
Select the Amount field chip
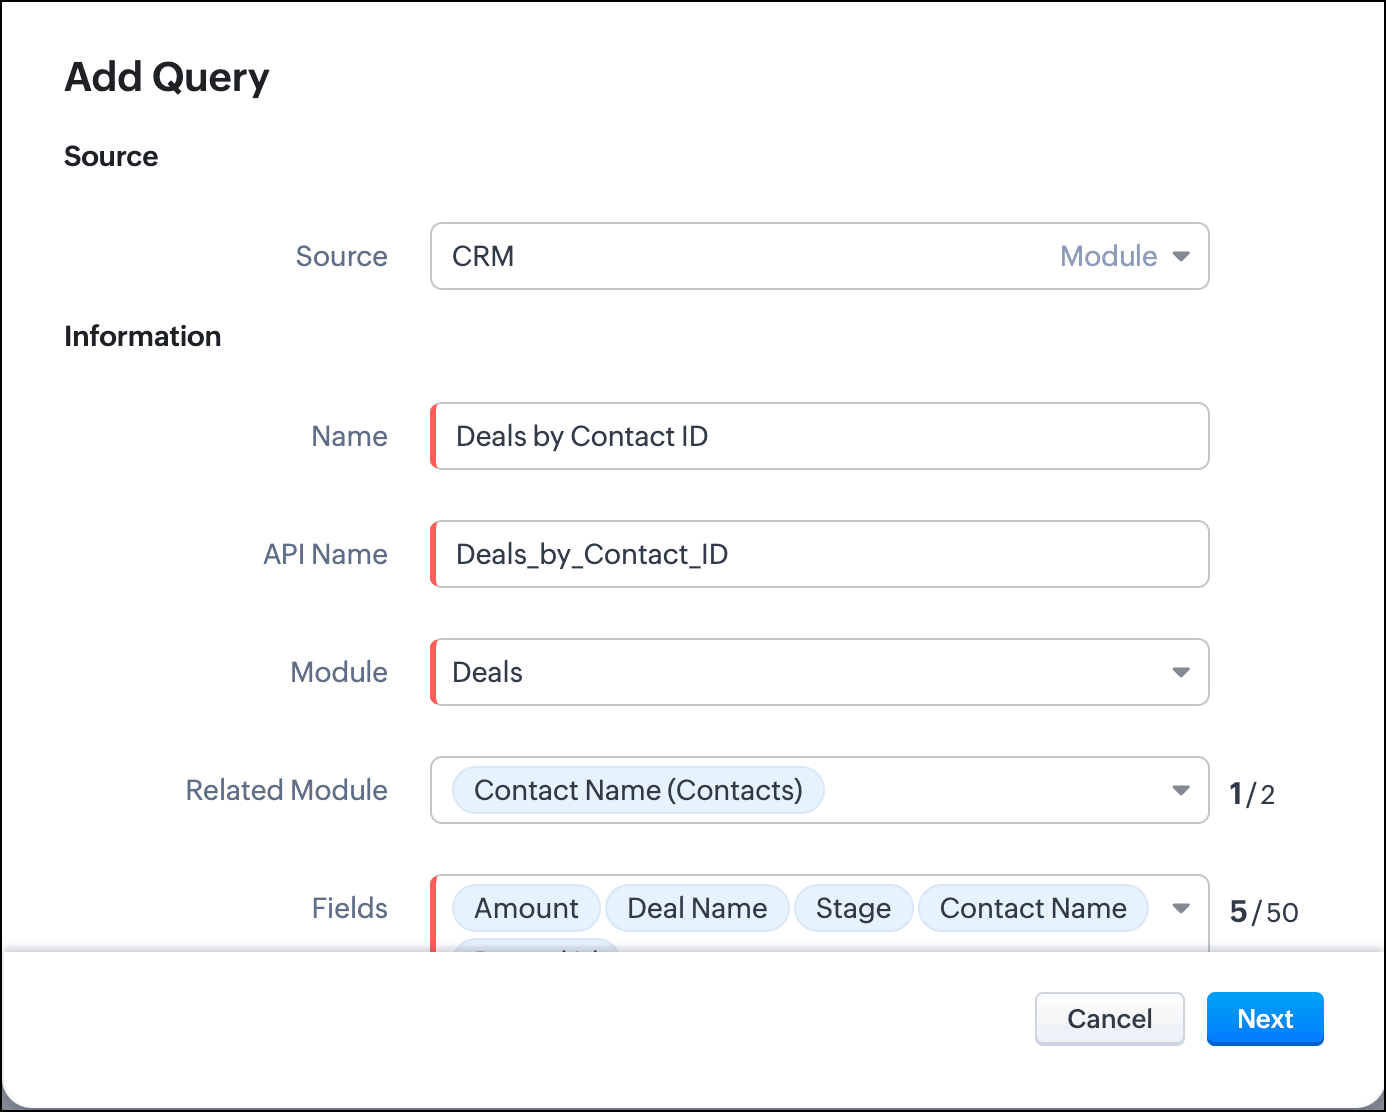pyautogui.click(x=526, y=908)
